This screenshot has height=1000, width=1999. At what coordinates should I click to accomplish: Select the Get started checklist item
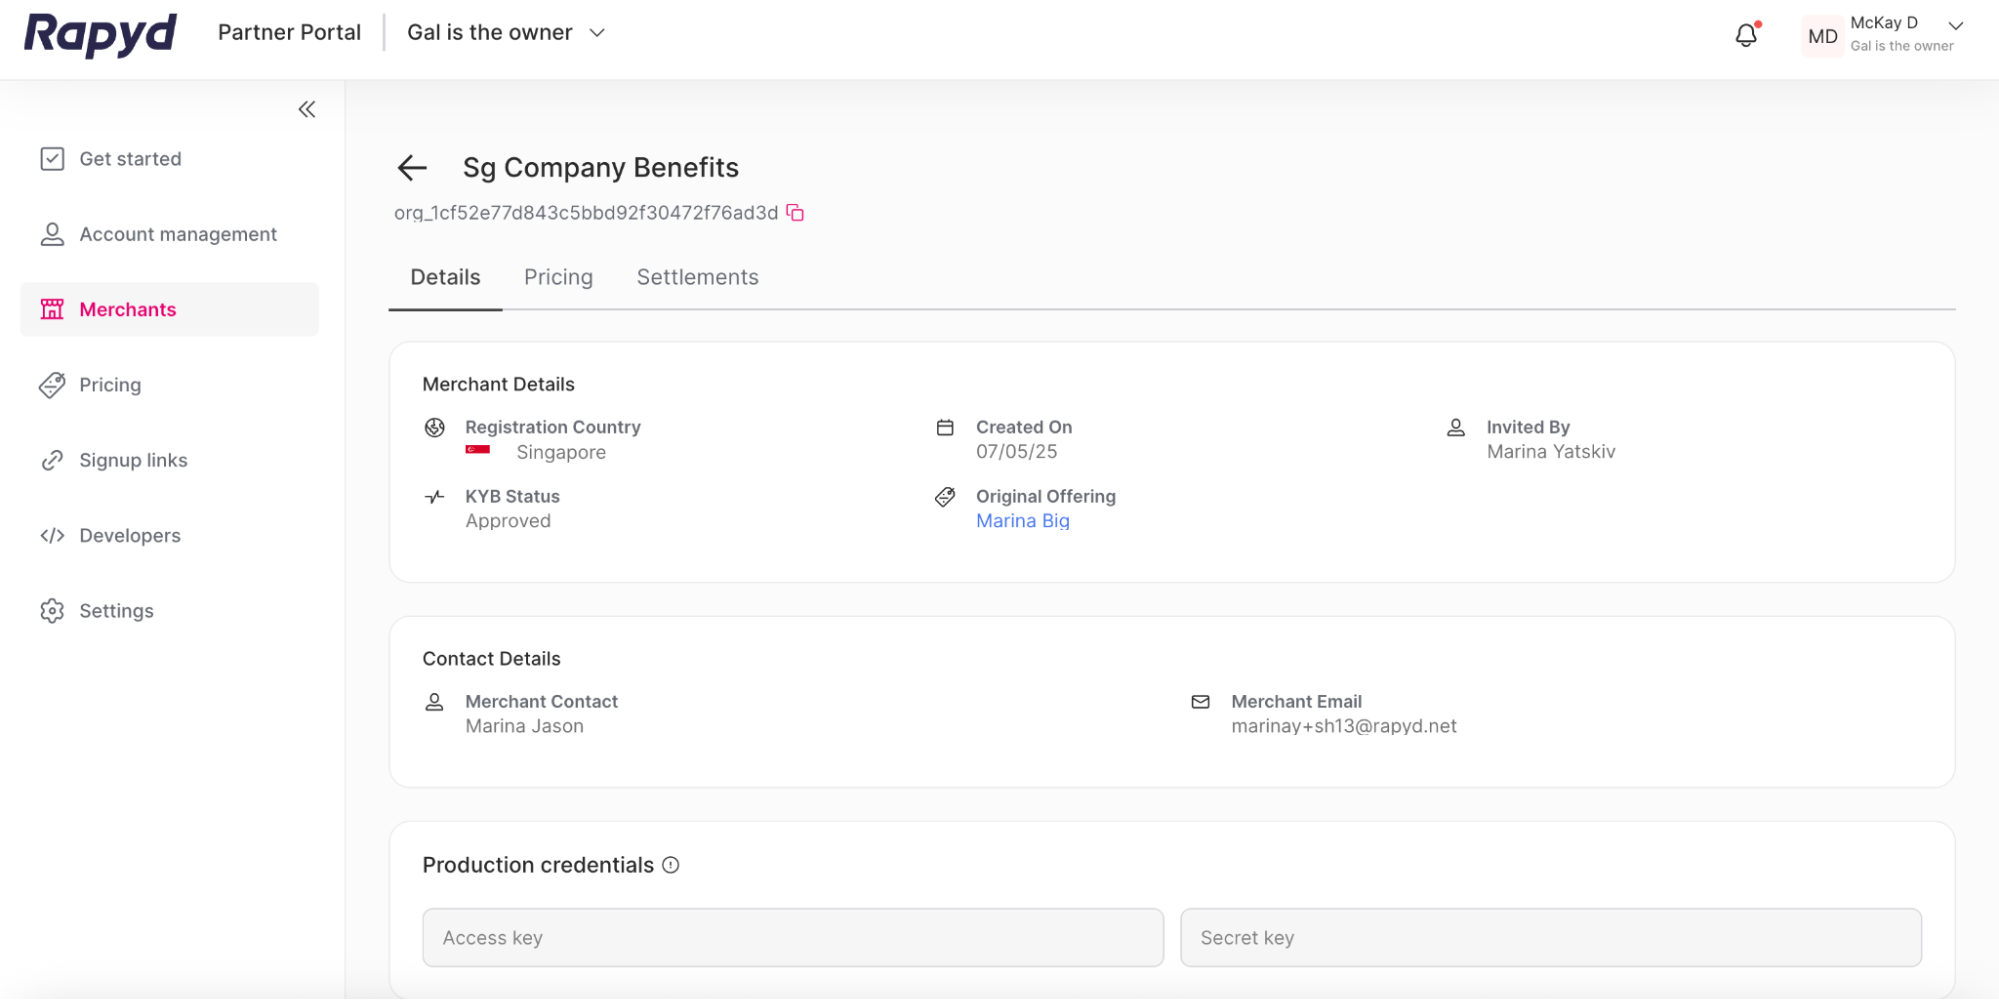(x=130, y=159)
